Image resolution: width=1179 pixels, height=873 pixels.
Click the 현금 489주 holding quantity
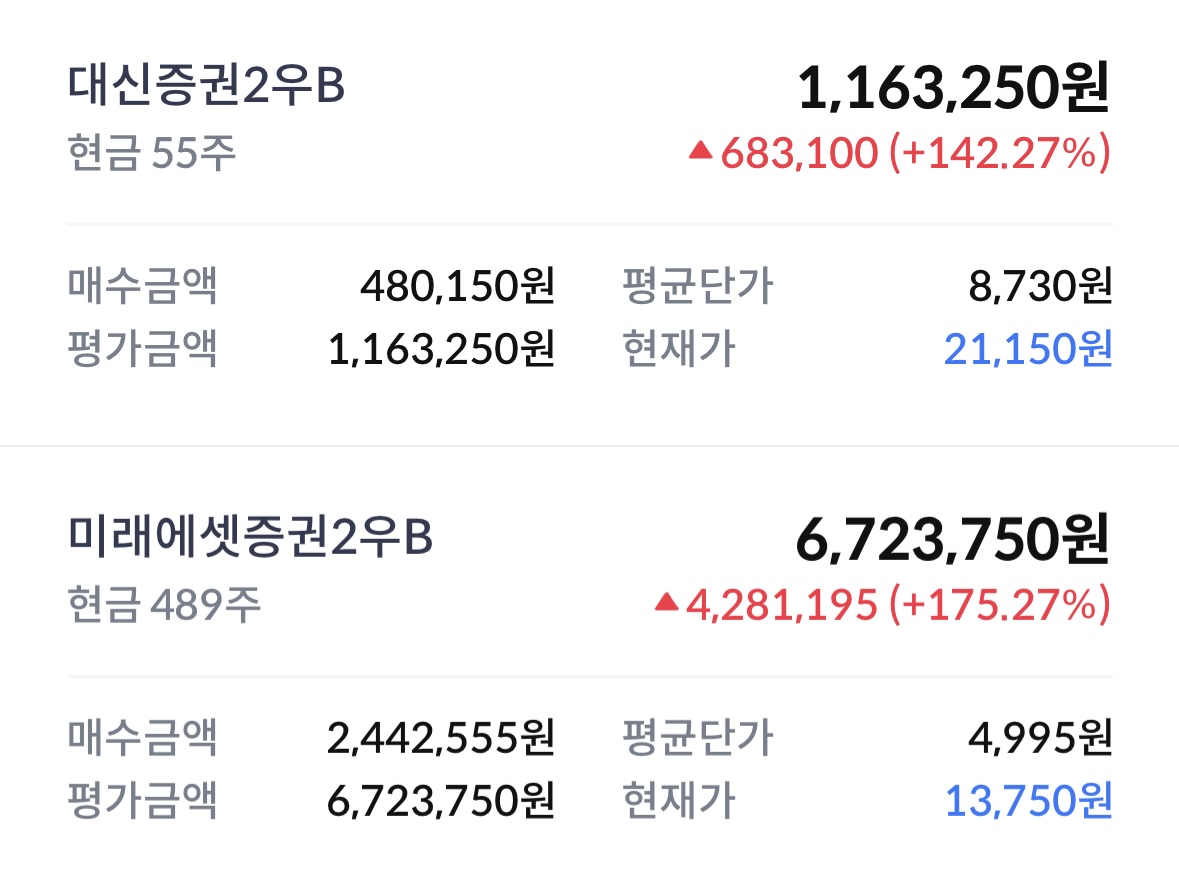coord(165,605)
